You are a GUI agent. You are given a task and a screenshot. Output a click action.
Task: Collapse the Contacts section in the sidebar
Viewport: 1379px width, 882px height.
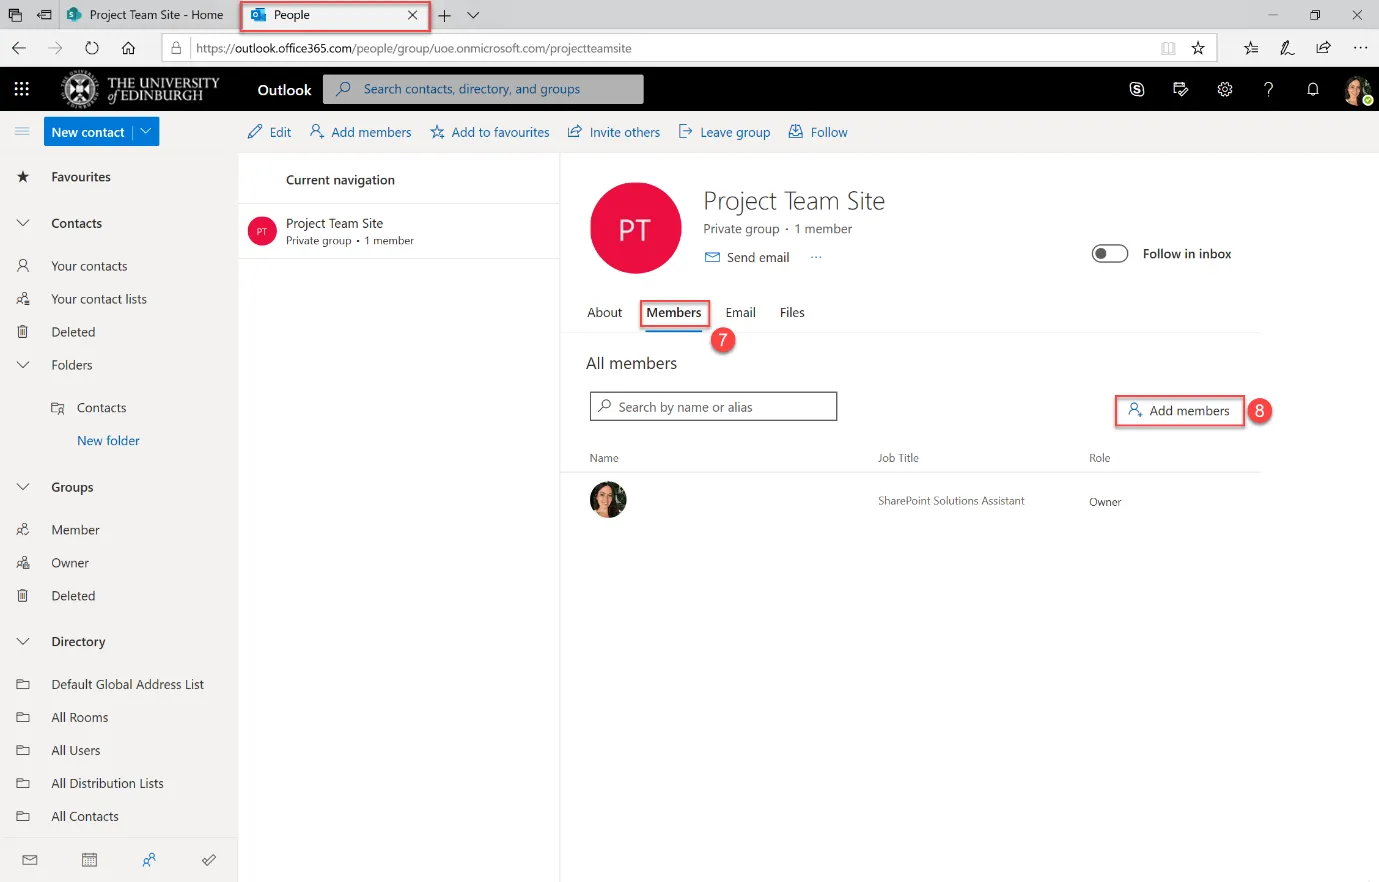coord(22,223)
